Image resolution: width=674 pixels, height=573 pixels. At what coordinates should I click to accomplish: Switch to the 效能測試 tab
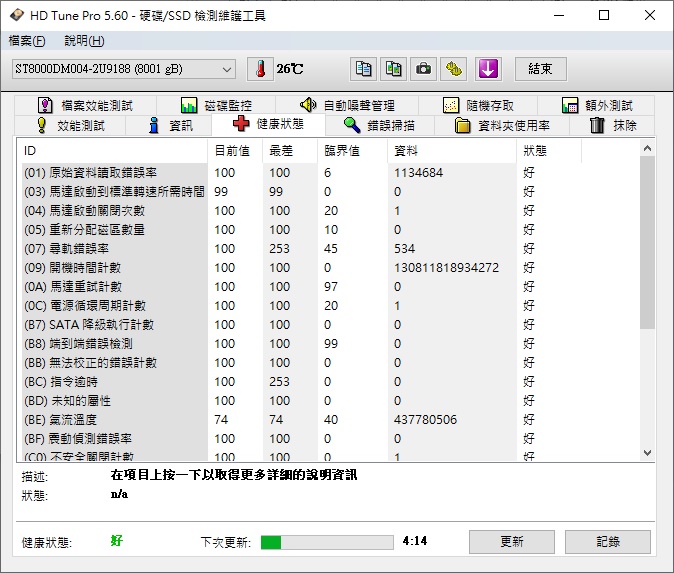pyautogui.click(x=70, y=126)
